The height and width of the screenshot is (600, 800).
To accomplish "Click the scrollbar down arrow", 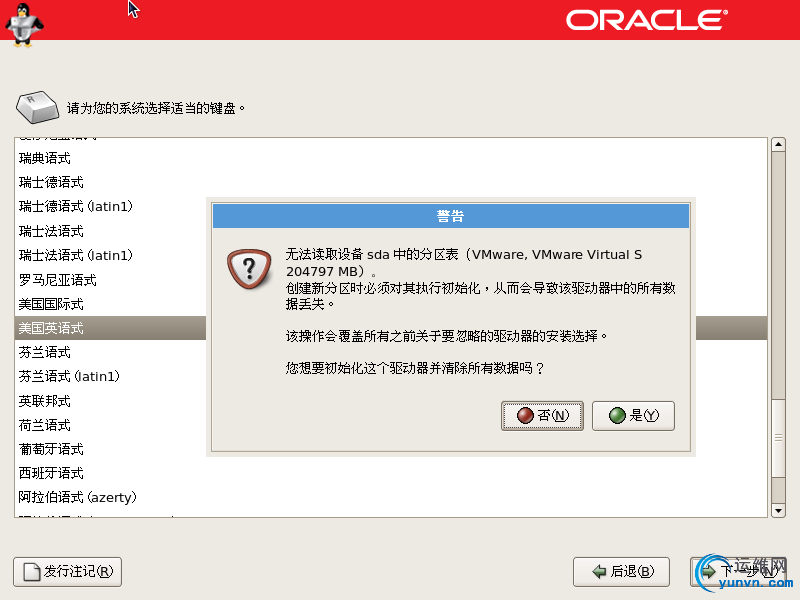I will tap(778, 510).
